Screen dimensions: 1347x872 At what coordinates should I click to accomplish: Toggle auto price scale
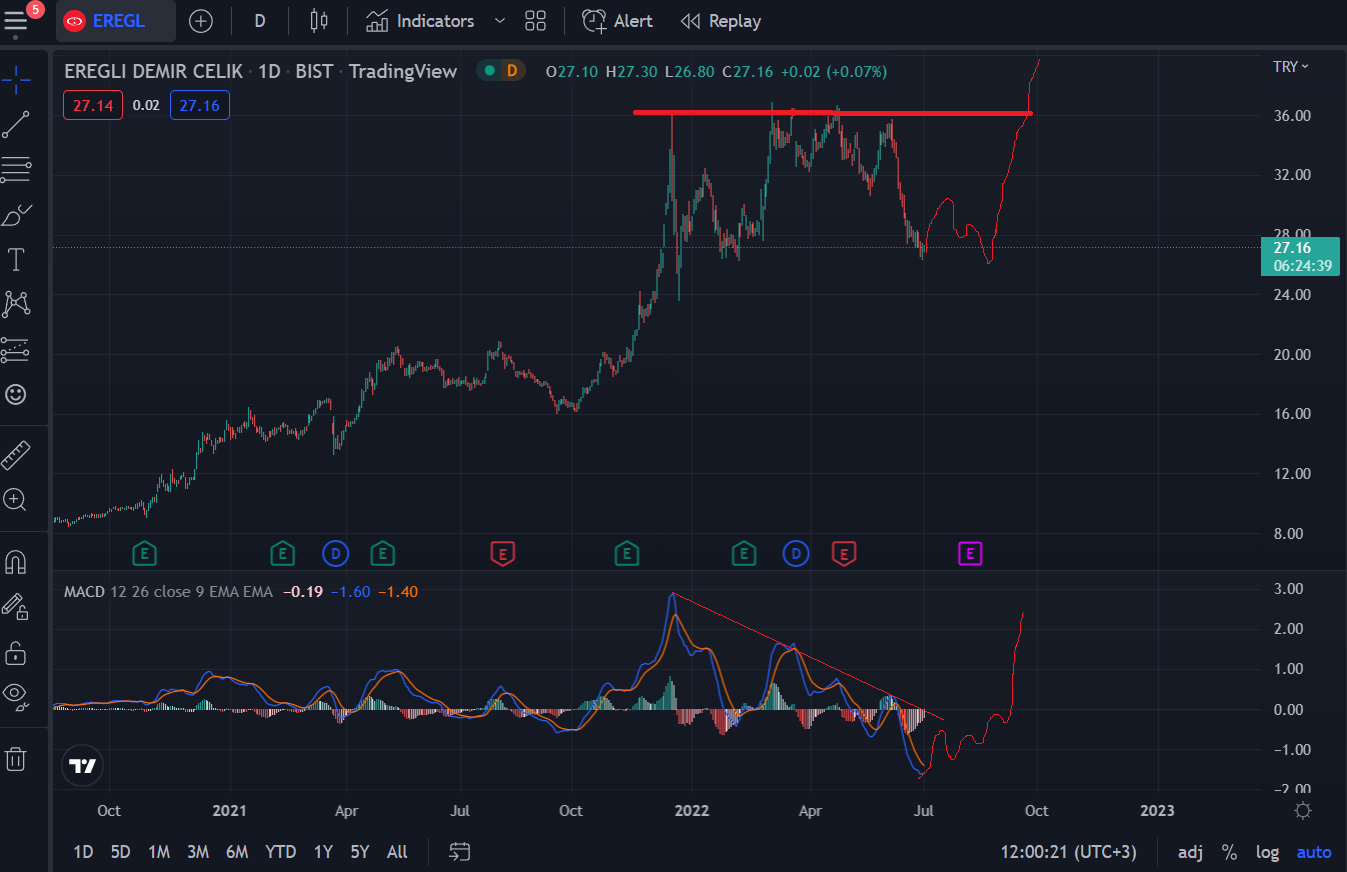point(1314,852)
